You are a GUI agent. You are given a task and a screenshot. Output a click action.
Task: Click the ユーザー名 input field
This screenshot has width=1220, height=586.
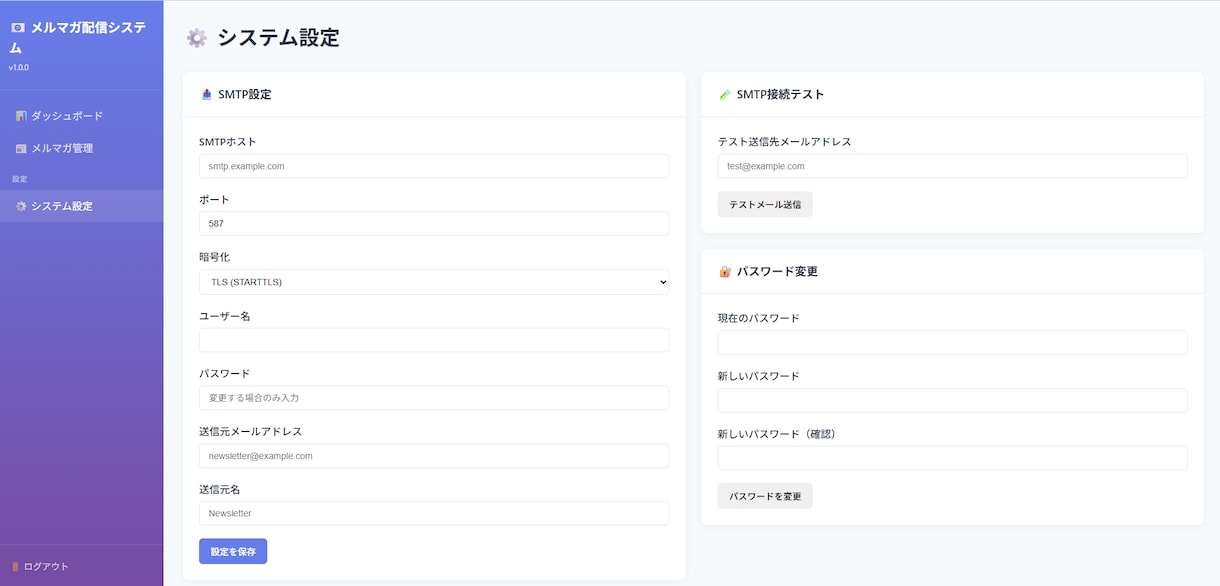click(x=434, y=340)
